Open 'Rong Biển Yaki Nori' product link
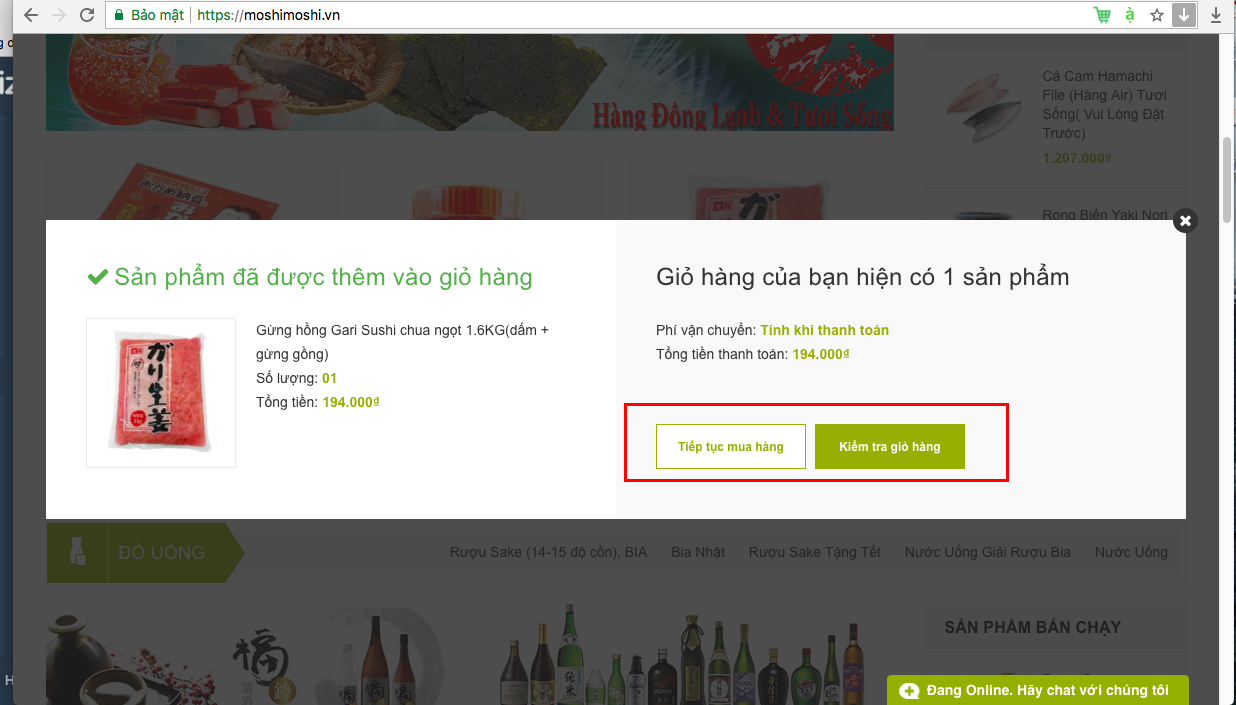Image resolution: width=1236 pixels, height=705 pixels. coord(1104,215)
